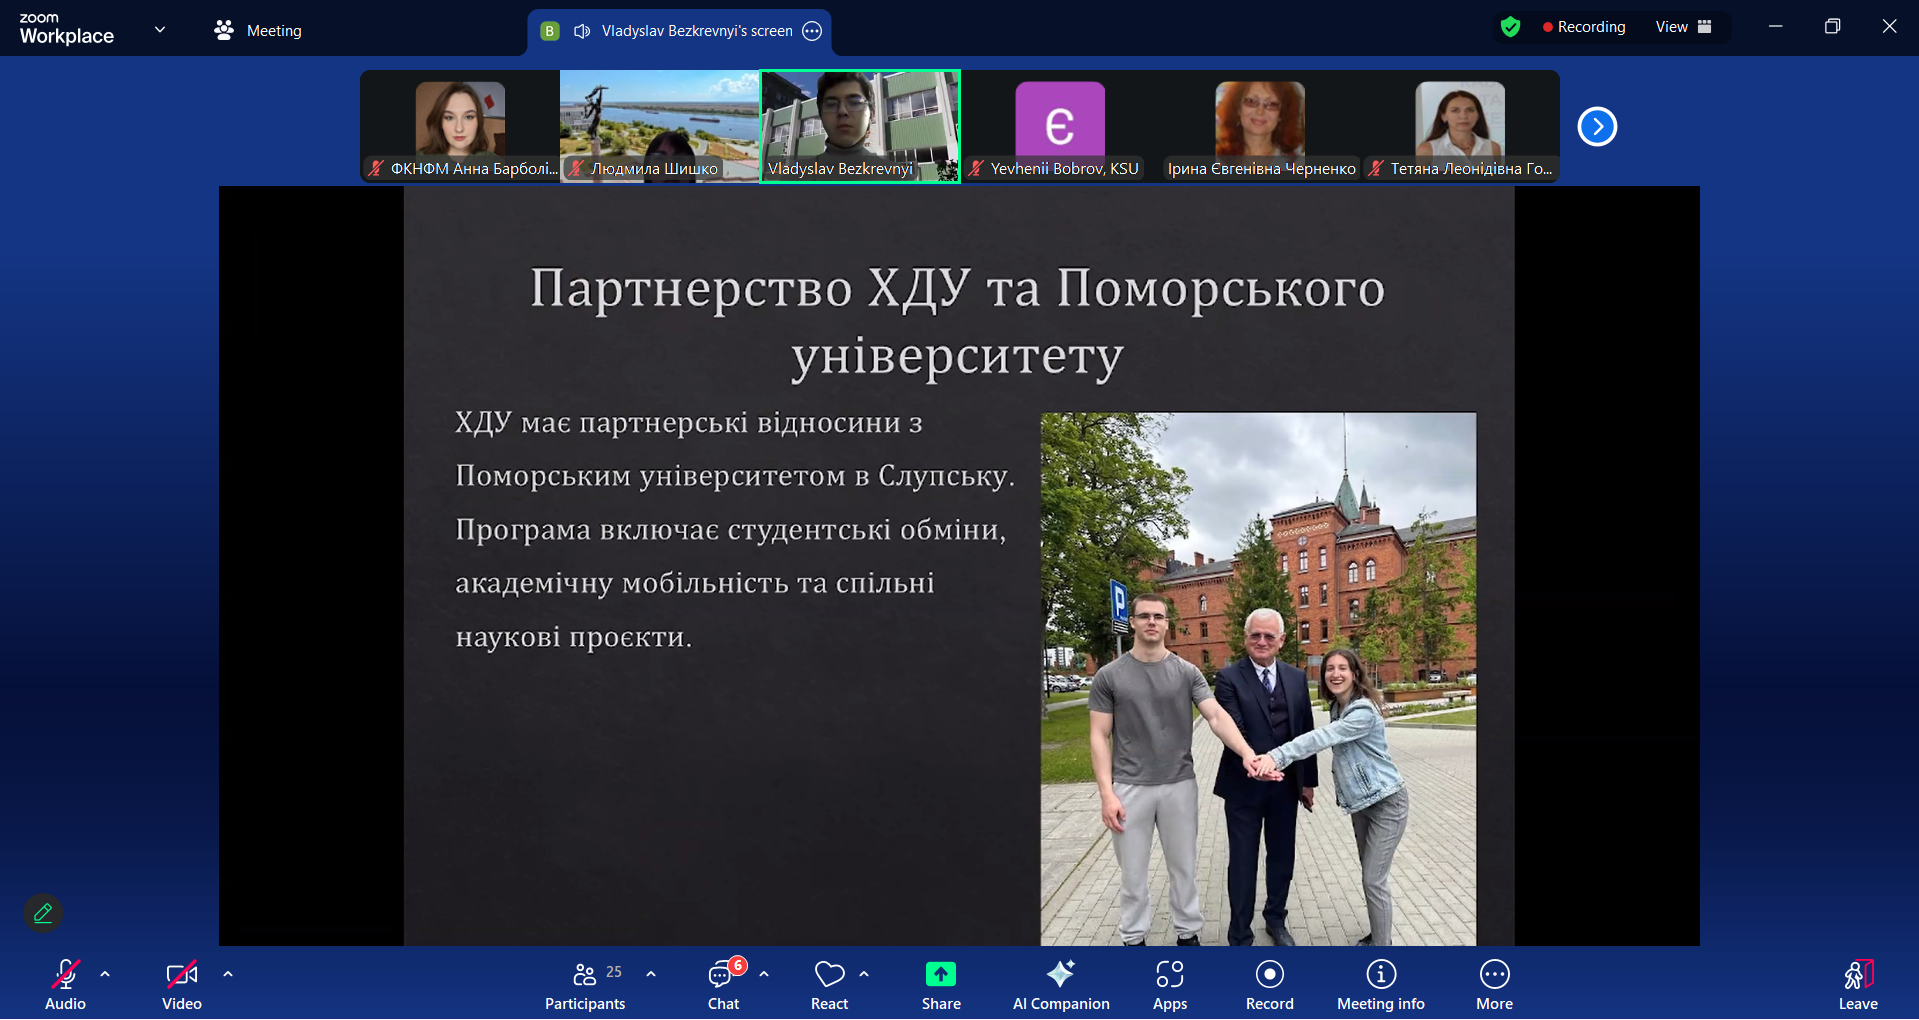The height and width of the screenshot is (1020, 1919).
Task: Click the green security shield icon
Action: click(1510, 27)
